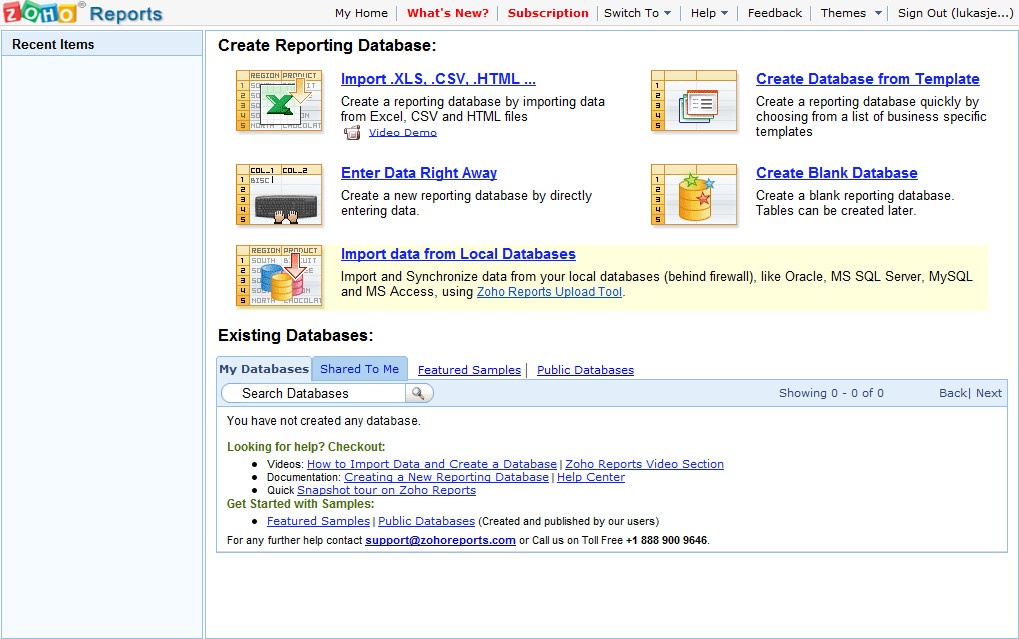Open the Featured Samples tab link
Image resolution: width=1019 pixels, height=639 pixels.
click(x=469, y=370)
